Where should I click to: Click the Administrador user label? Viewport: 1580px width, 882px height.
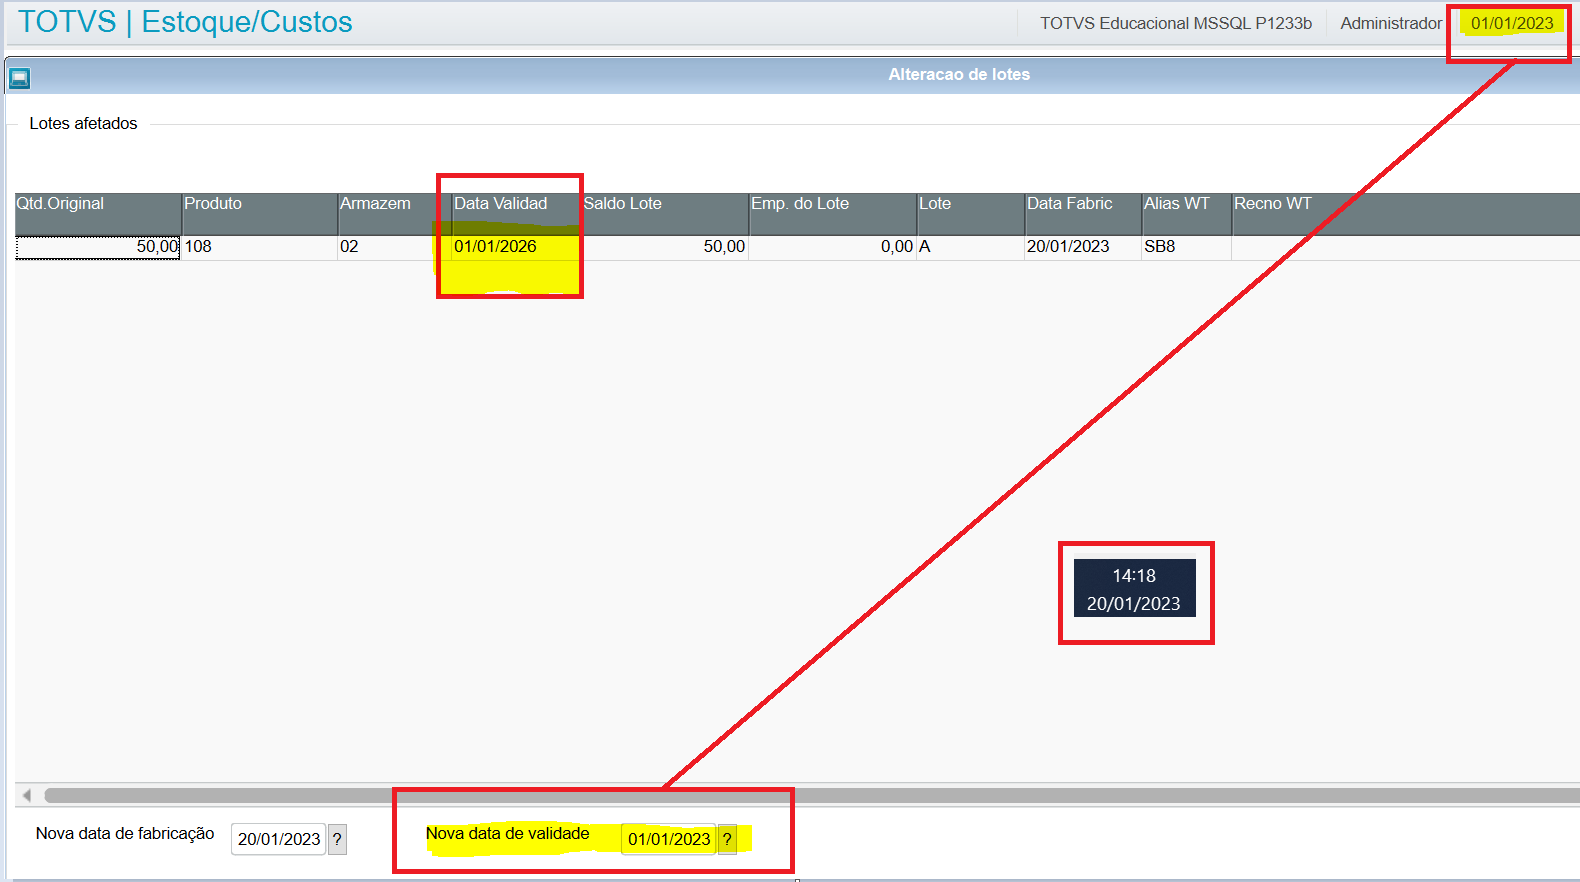1391,23
